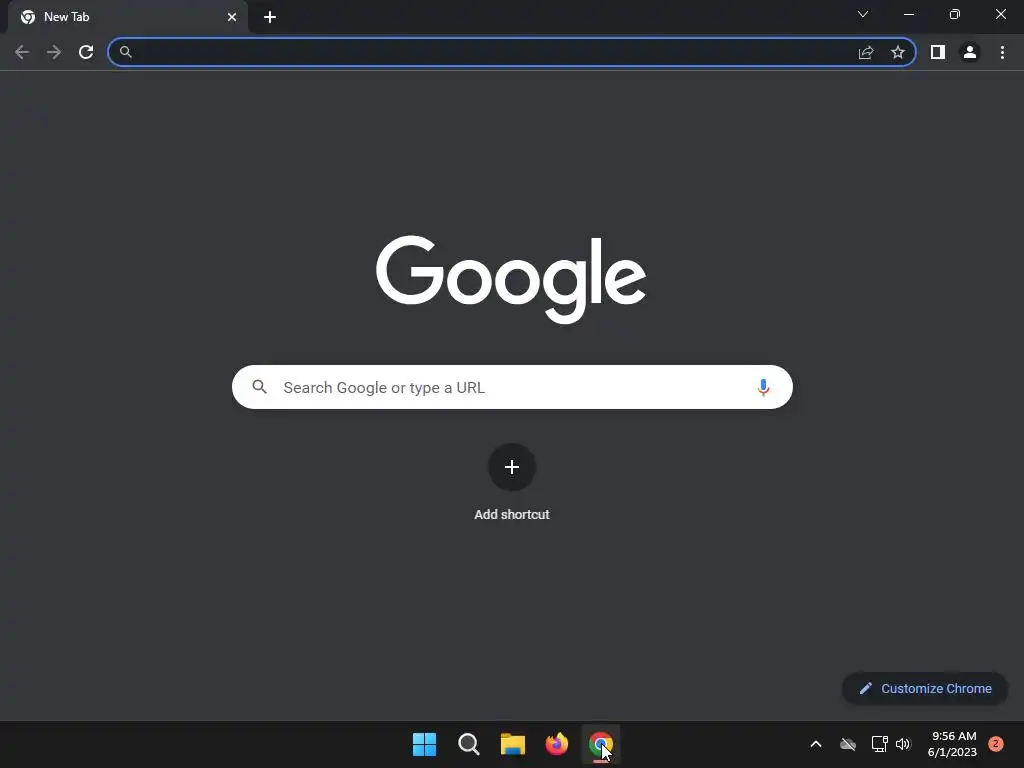Open network settings tray icon

pyautogui.click(x=879, y=744)
